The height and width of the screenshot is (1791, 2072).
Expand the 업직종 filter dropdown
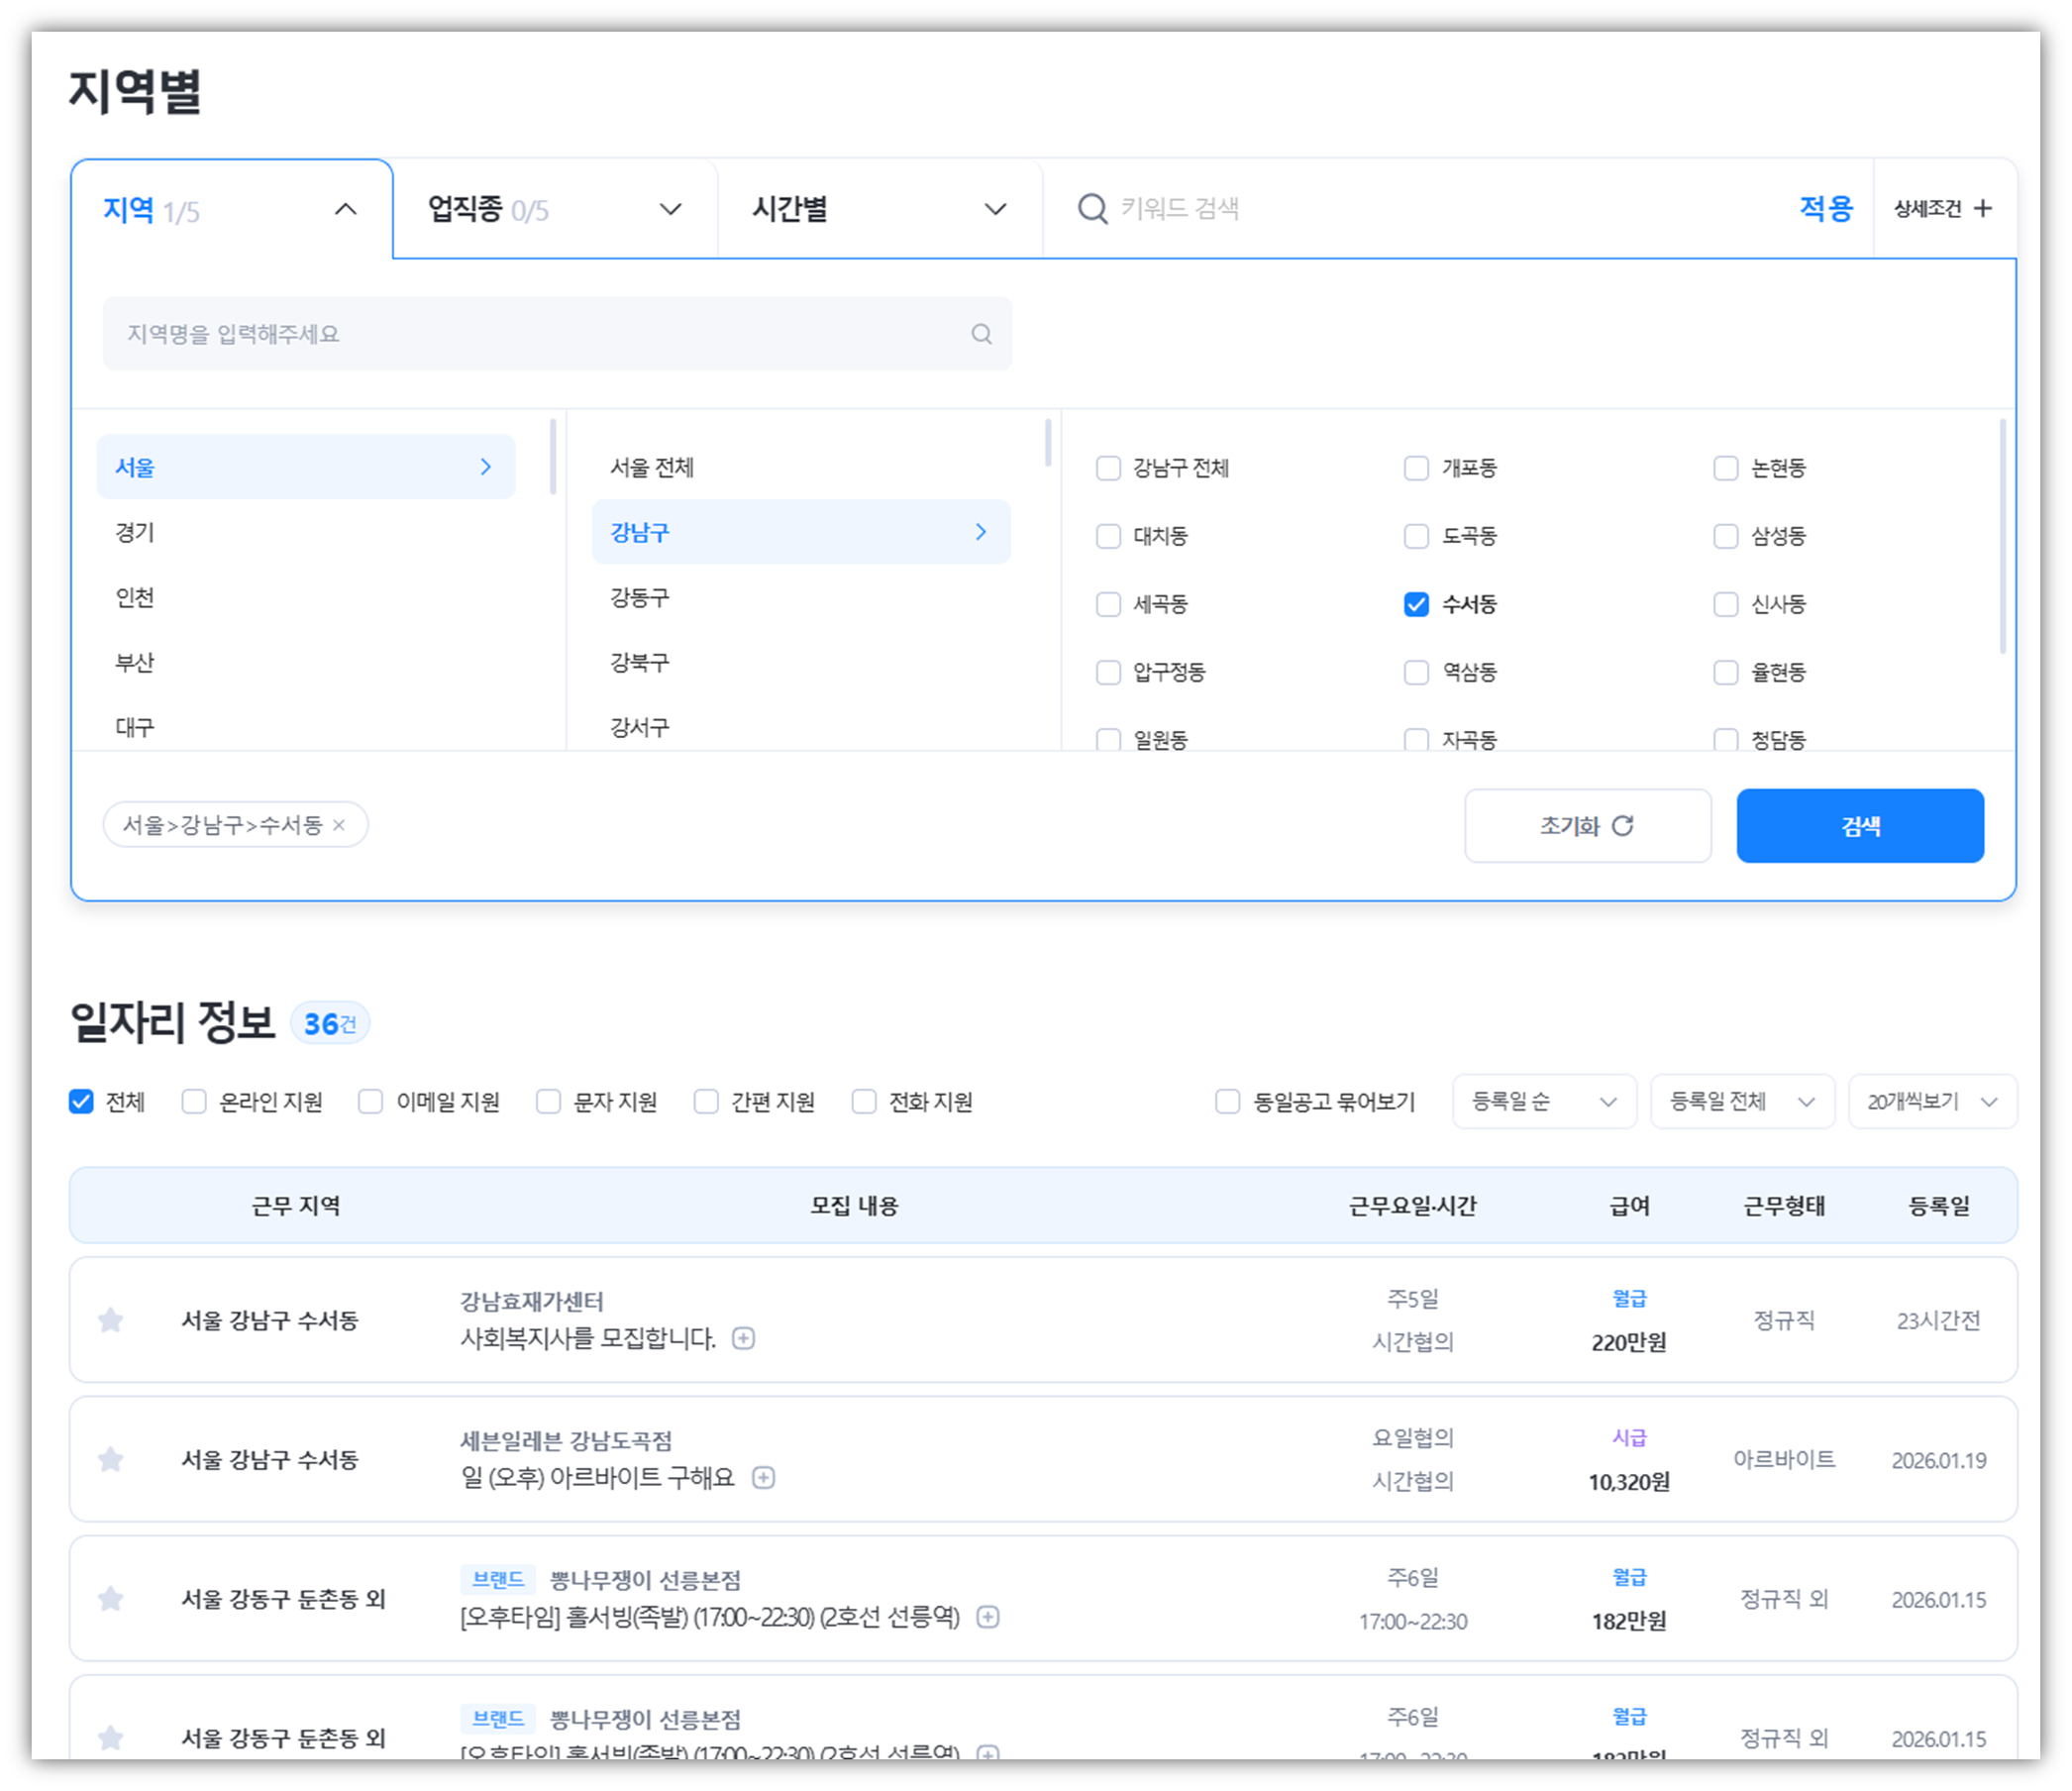coord(555,209)
